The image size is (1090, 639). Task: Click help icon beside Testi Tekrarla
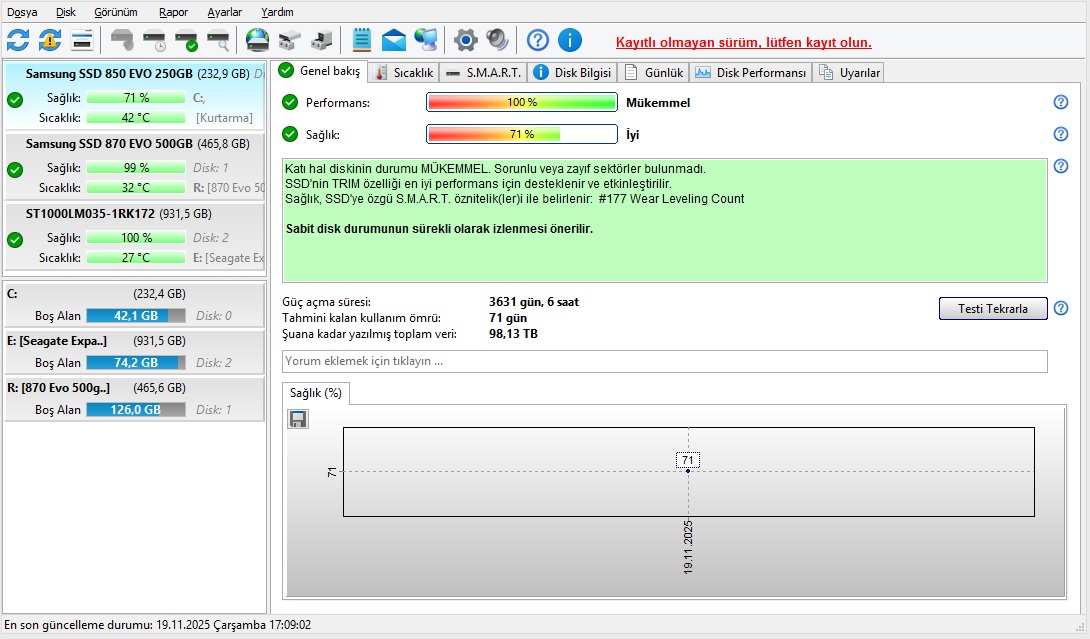point(1061,308)
